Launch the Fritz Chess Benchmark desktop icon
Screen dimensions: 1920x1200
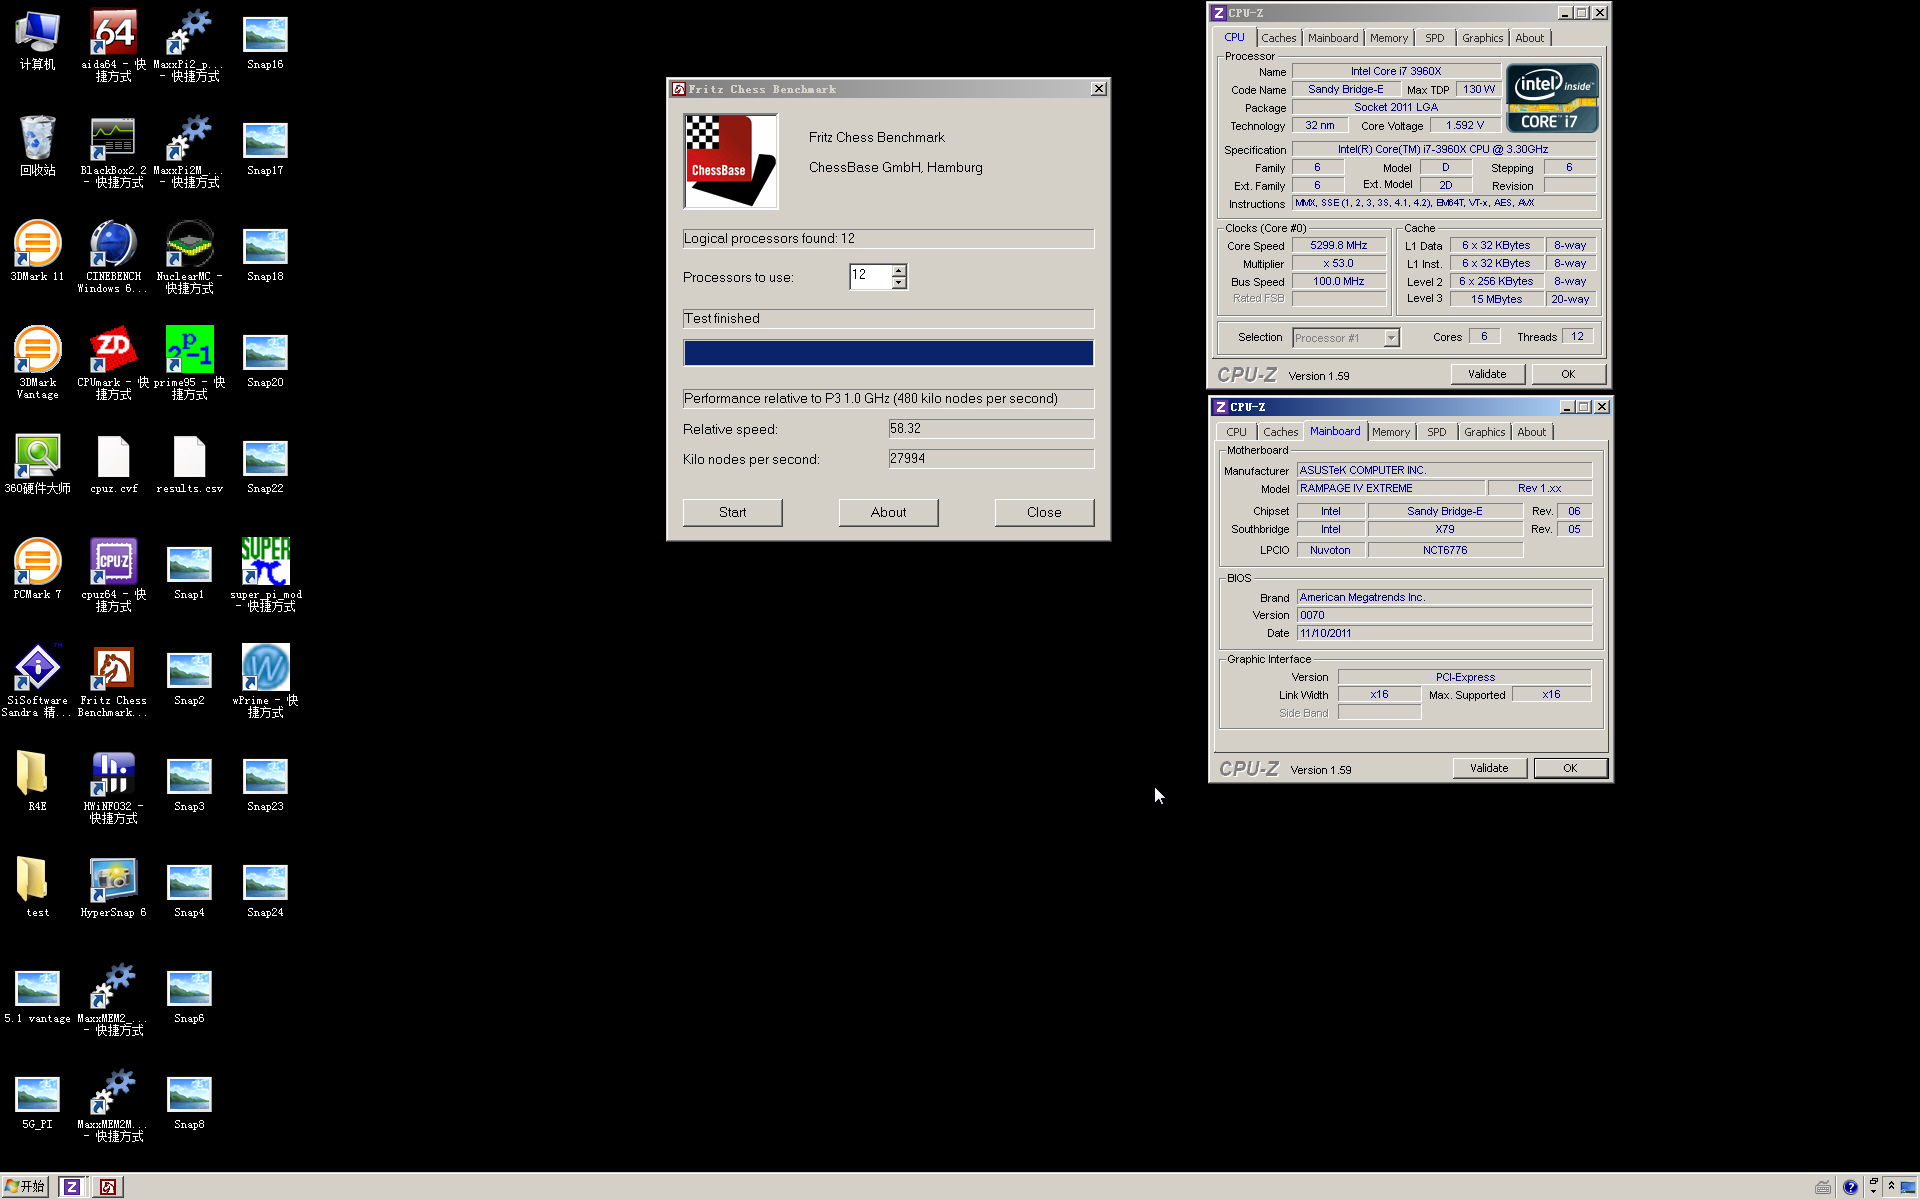tap(113, 681)
